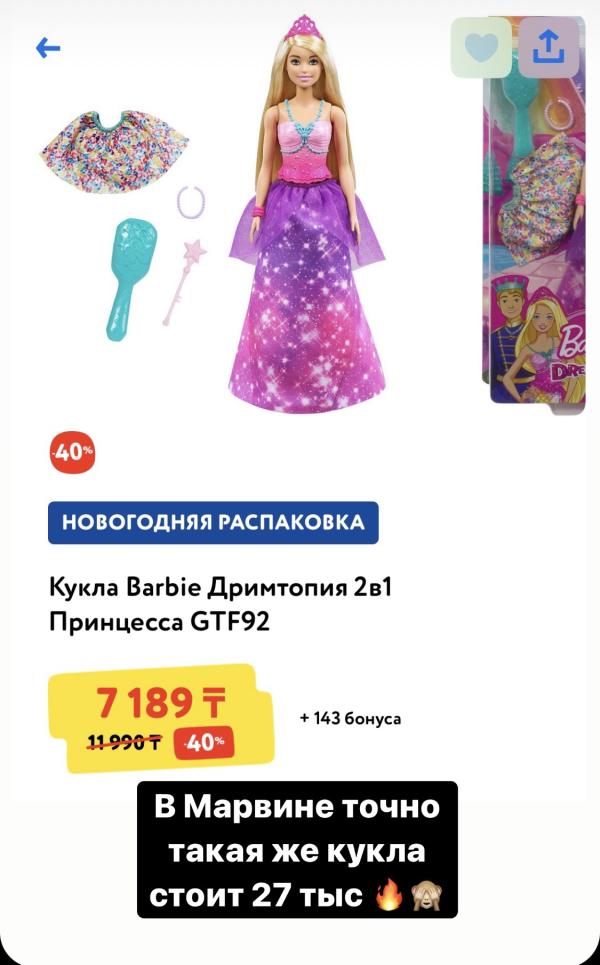Image resolution: width=600 pixels, height=965 pixels.
Task: Open the Новогодняя распаковка promo label
Action: 213,523
